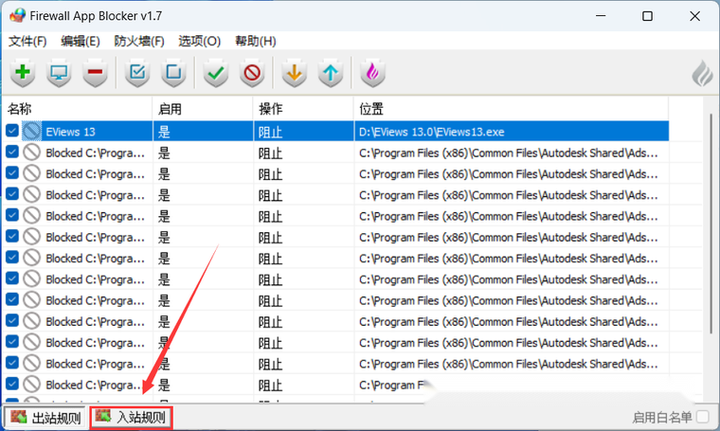This screenshot has width=720, height=431.
Task: Click the blue monitor add process icon
Action: coord(59,73)
